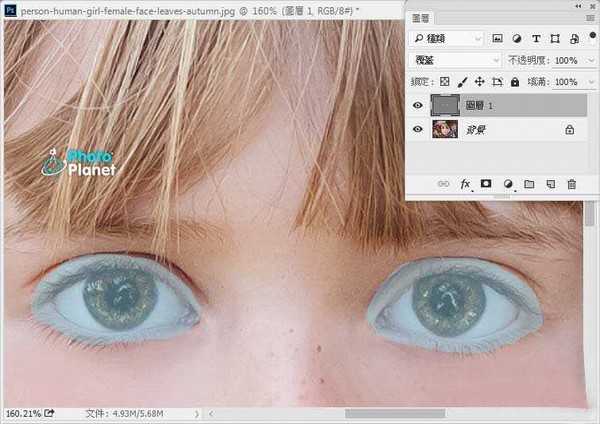600x424 pixels.
Task: Add a layer mask to the layer
Action: [486, 184]
